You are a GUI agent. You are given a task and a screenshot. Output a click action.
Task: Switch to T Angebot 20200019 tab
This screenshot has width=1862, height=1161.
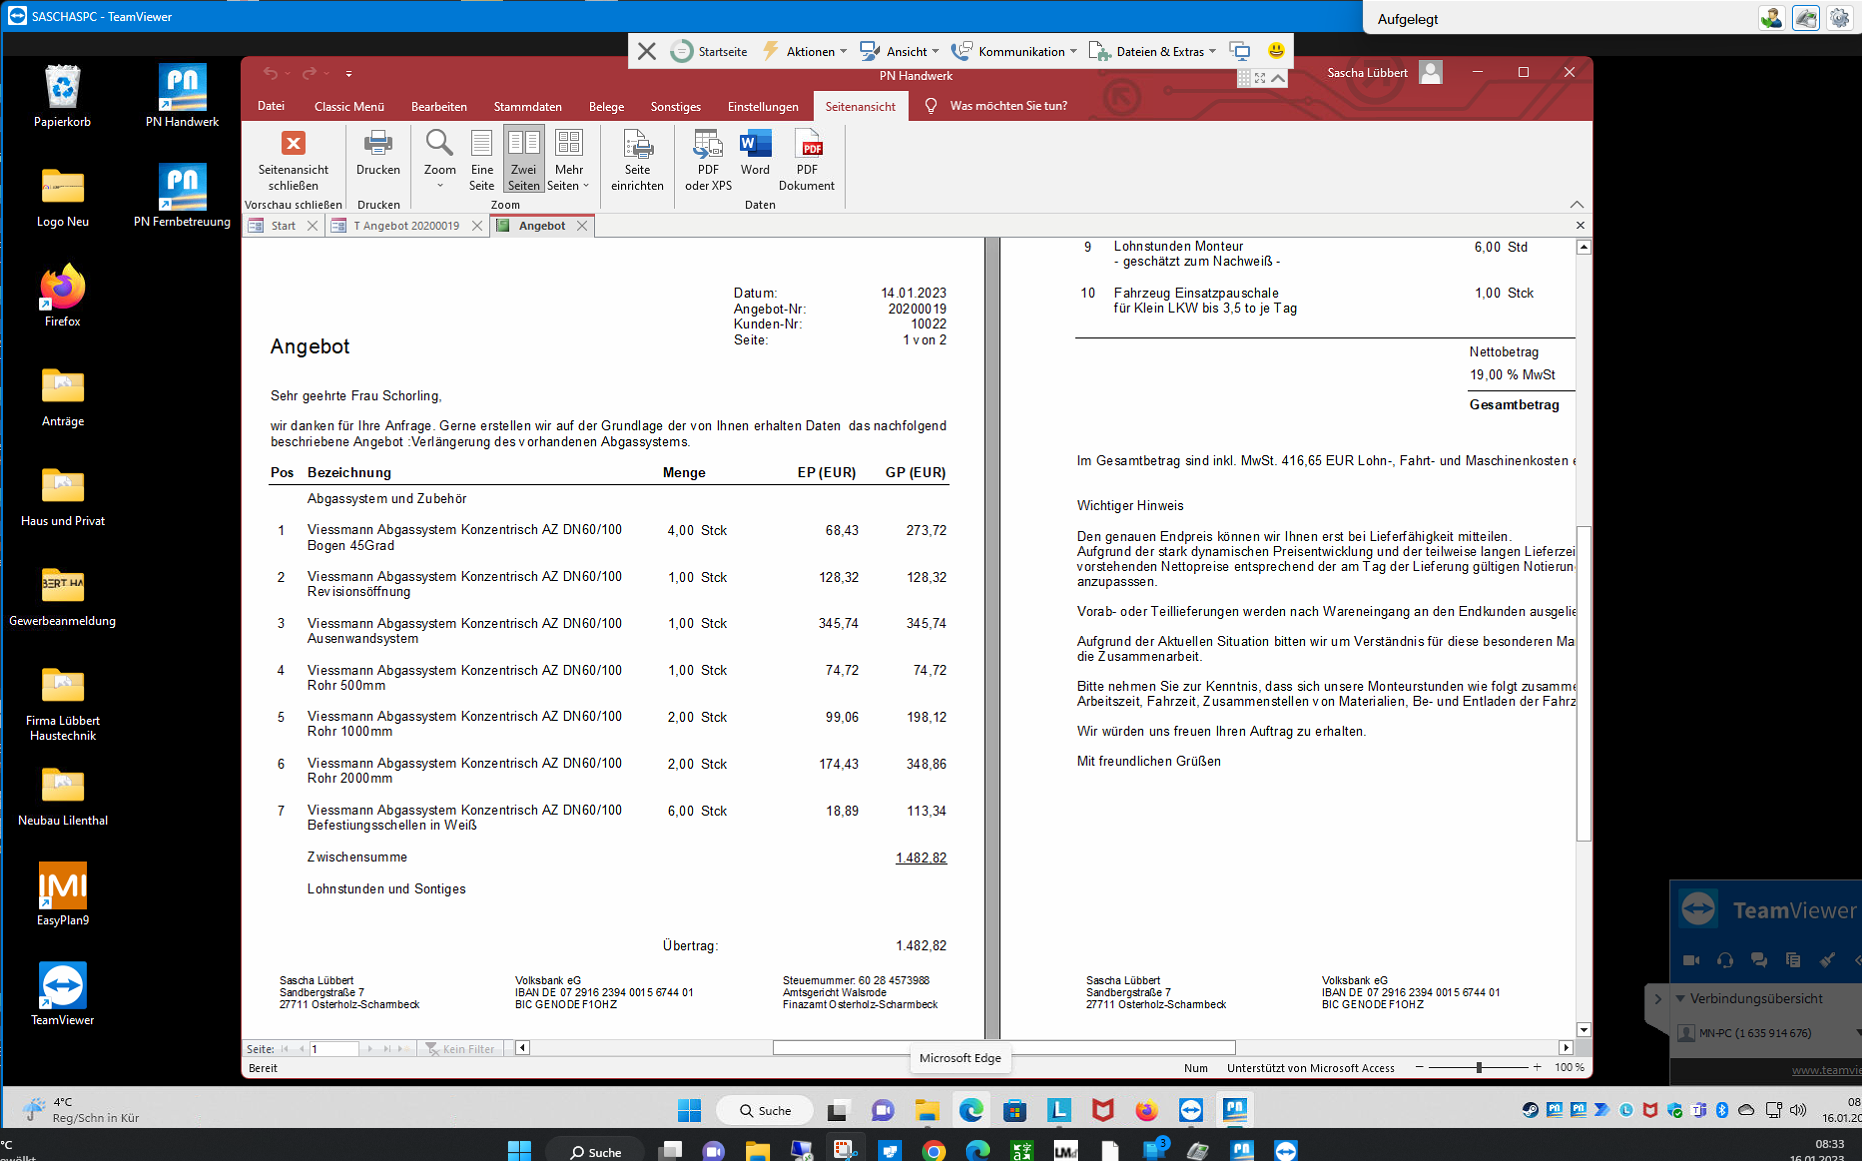pyautogui.click(x=406, y=226)
